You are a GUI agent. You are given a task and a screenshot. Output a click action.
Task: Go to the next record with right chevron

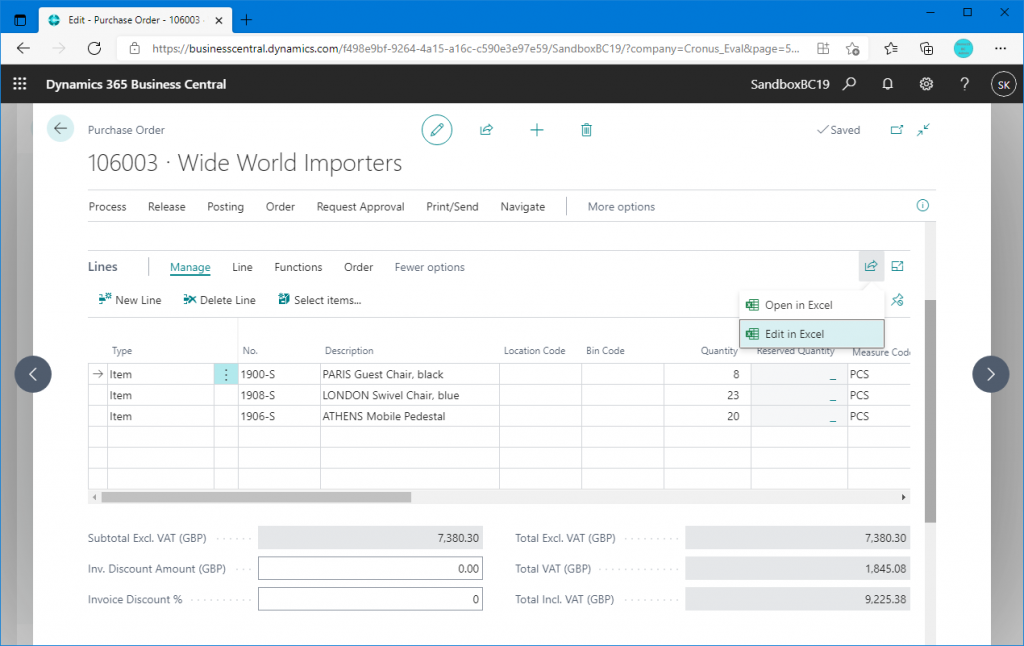pyautogui.click(x=991, y=374)
